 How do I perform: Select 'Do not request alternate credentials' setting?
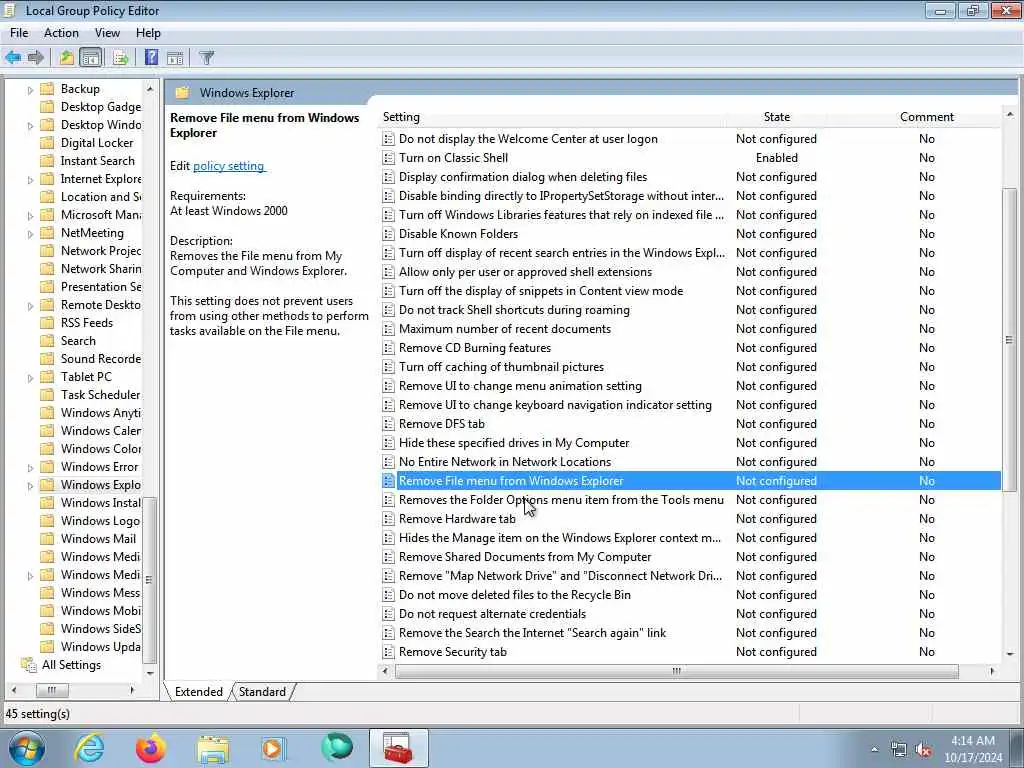(x=492, y=614)
